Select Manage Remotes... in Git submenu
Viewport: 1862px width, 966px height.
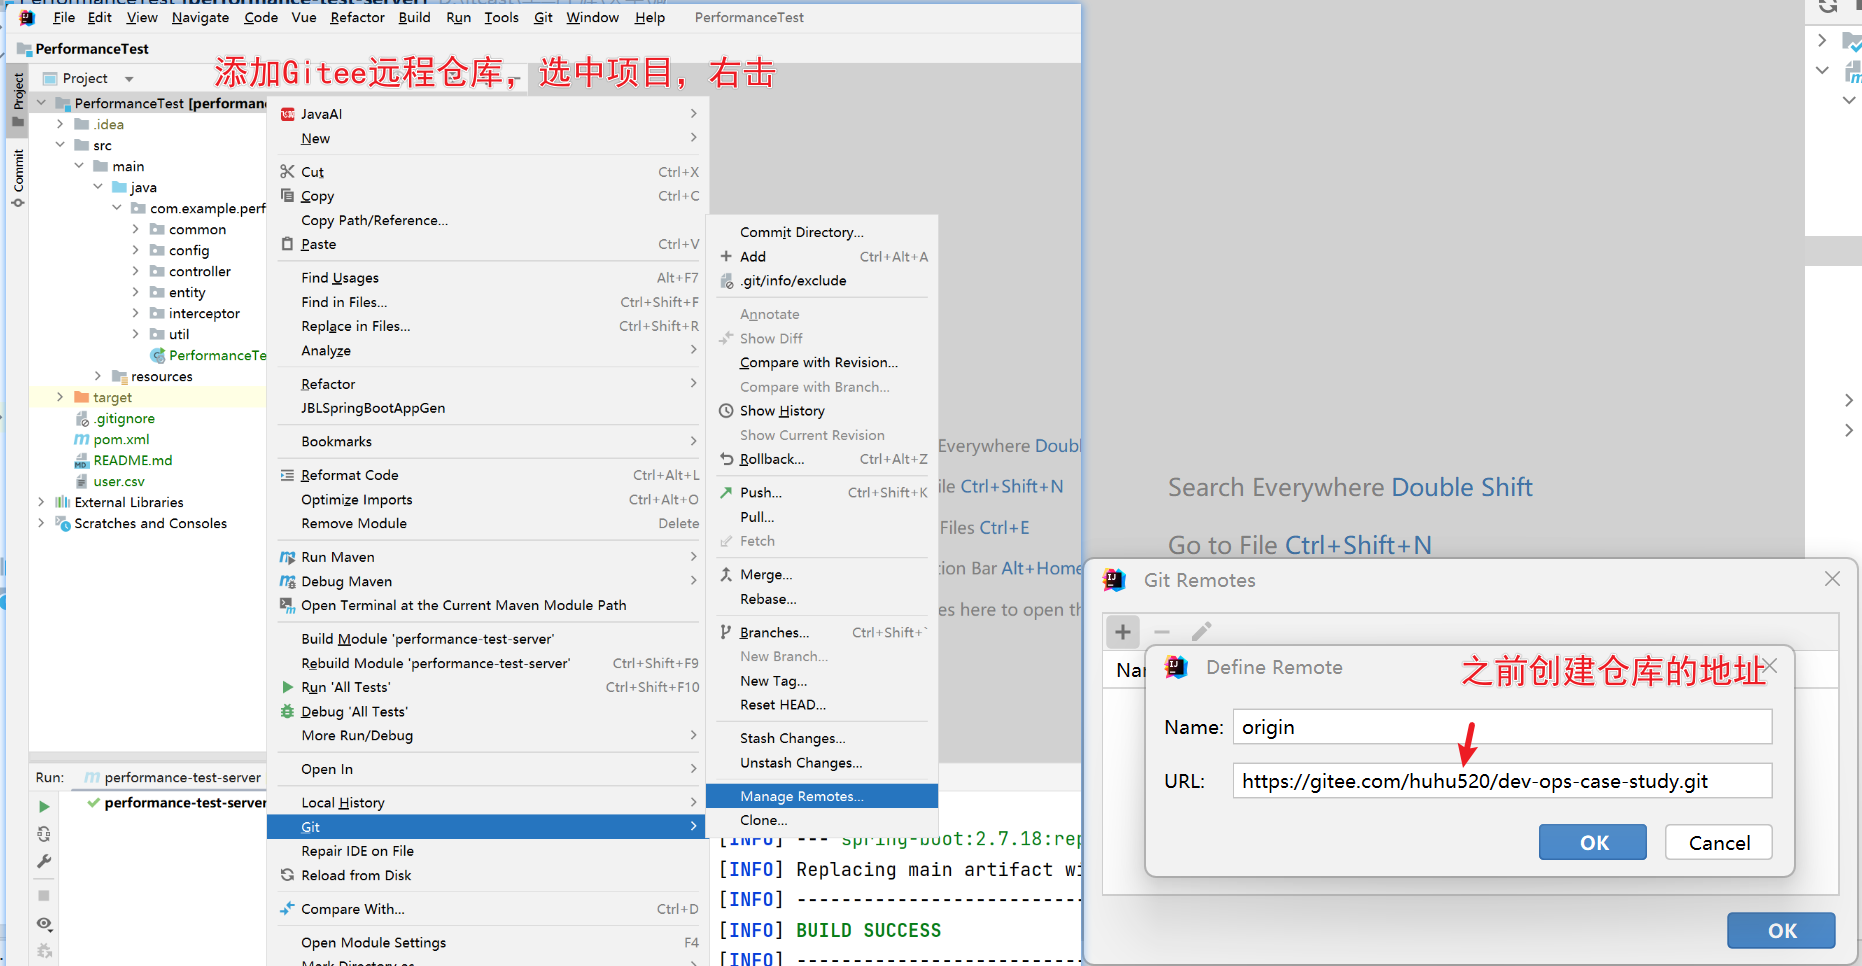click(x=822, y=796)
